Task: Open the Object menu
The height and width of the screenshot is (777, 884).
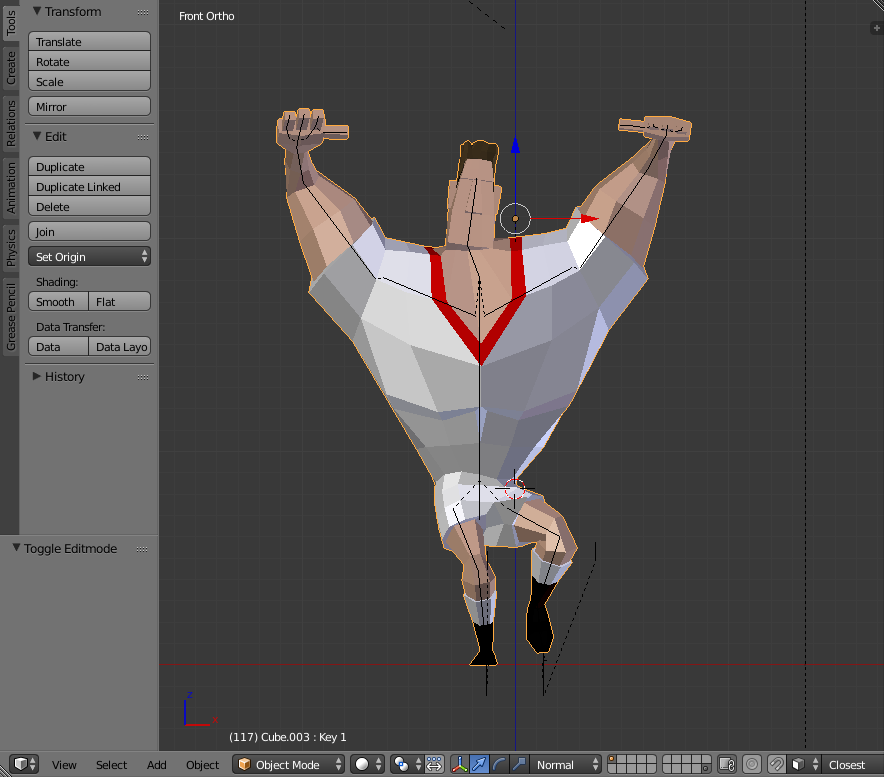Action: [202, 765]
